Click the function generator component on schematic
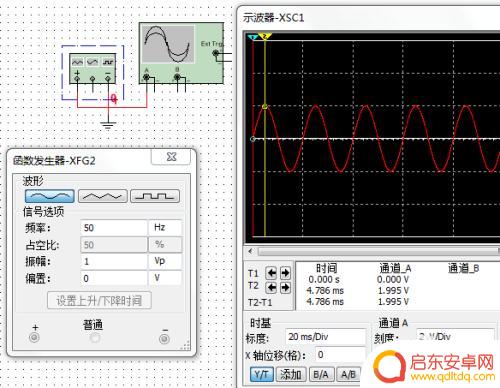This screenshot has width=500, height=388. 93,68
